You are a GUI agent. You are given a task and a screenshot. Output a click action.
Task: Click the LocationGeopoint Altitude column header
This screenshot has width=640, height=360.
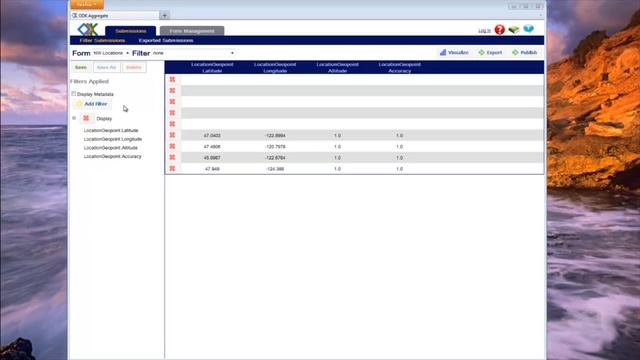[x=338, y=68]
